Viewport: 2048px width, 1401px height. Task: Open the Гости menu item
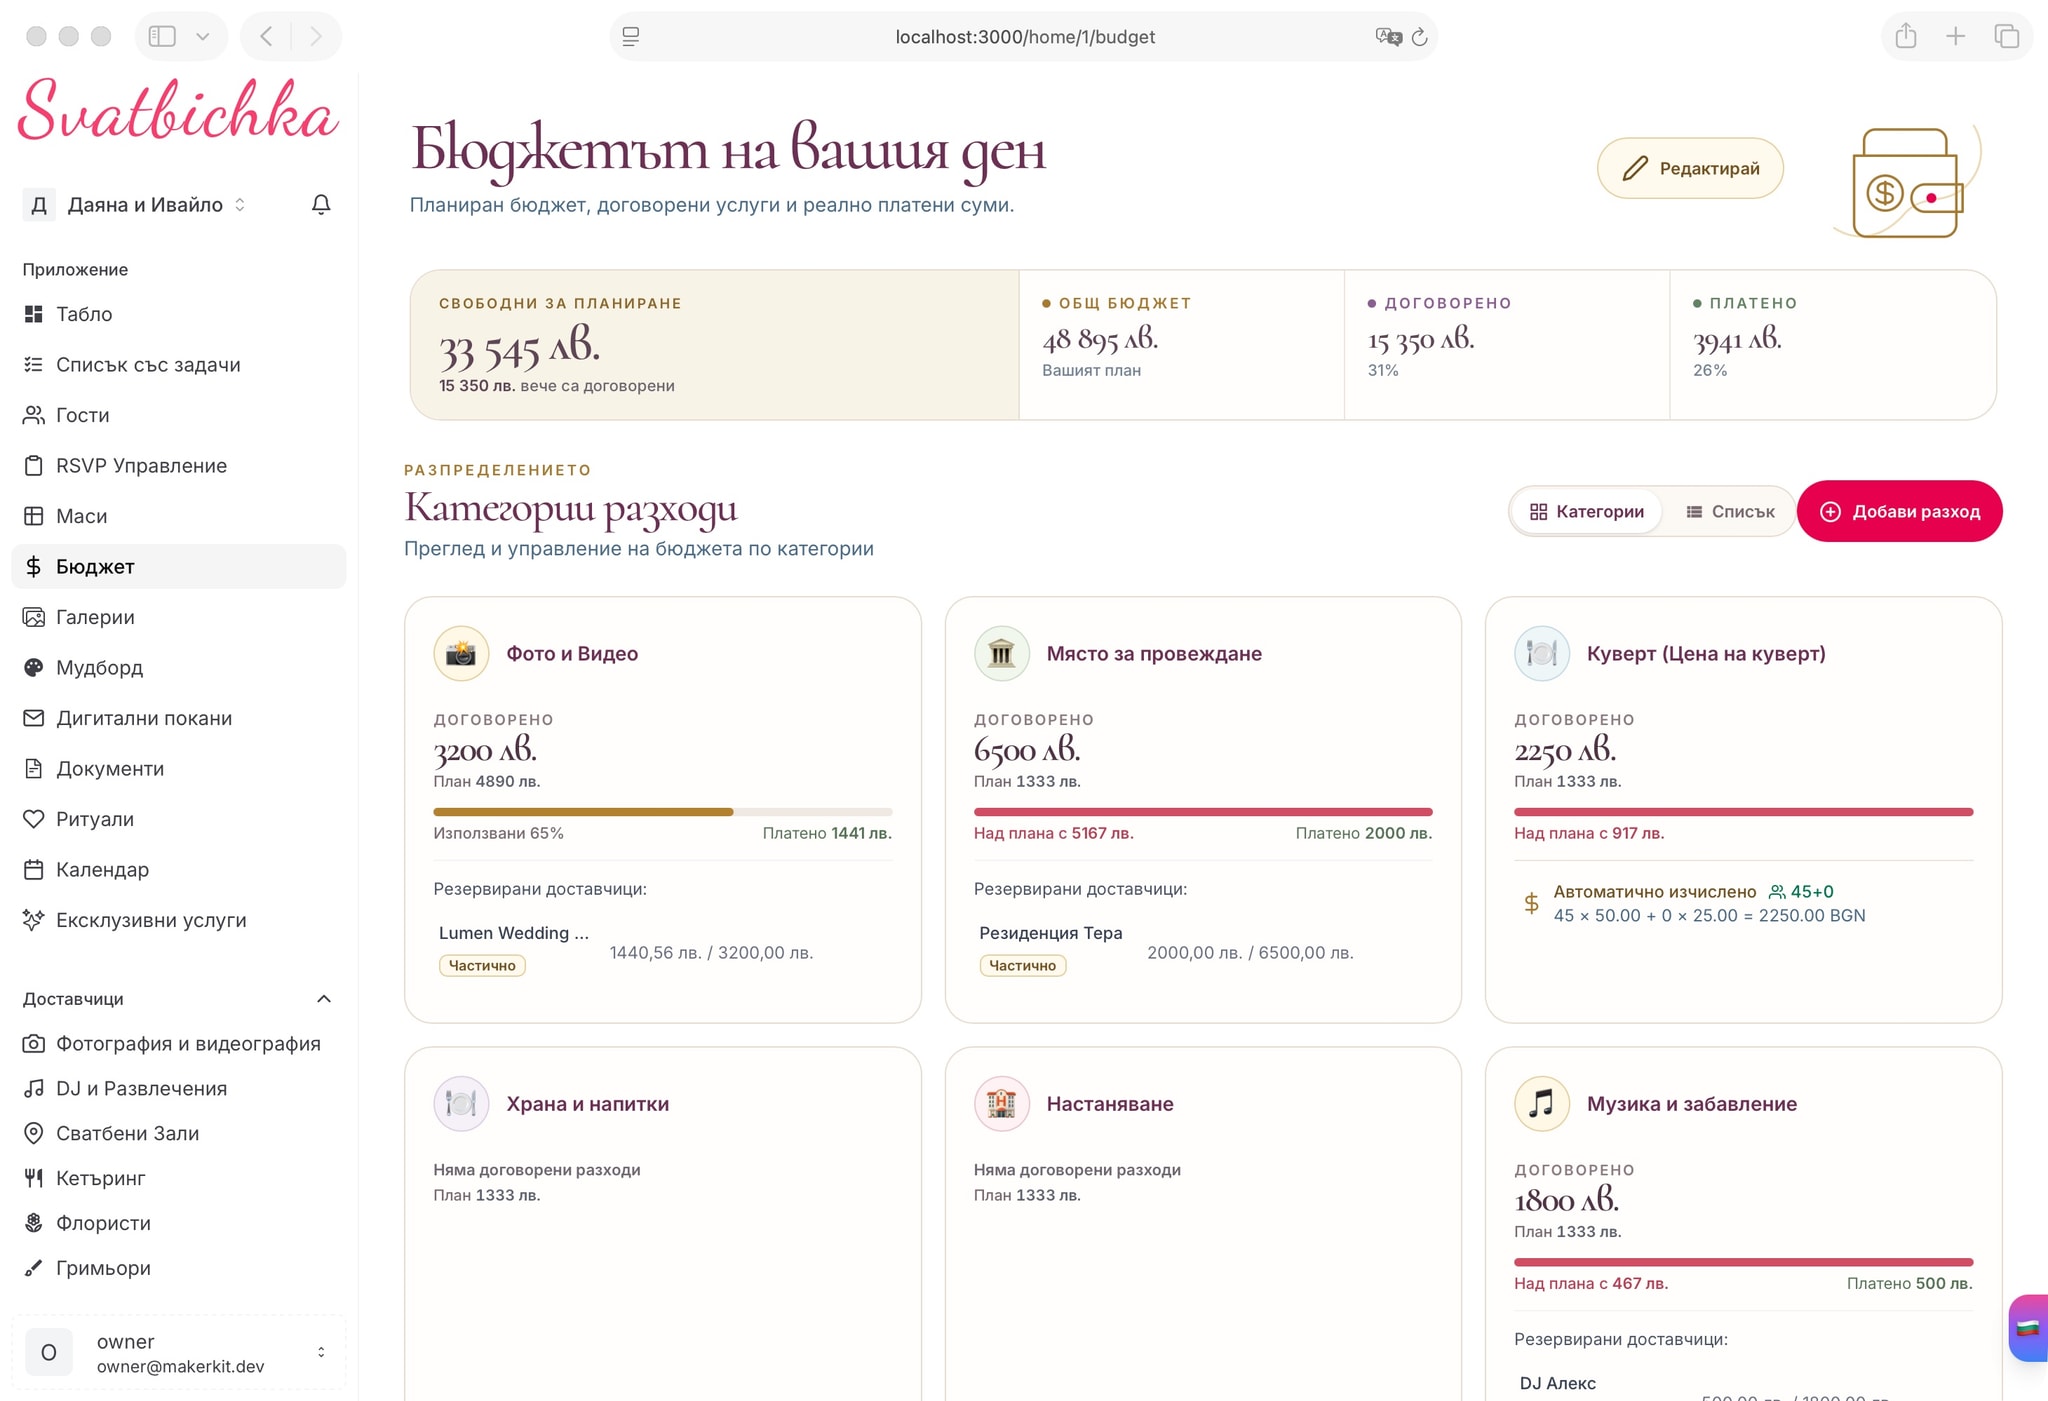pyautogui.click(x=179, y=415)
